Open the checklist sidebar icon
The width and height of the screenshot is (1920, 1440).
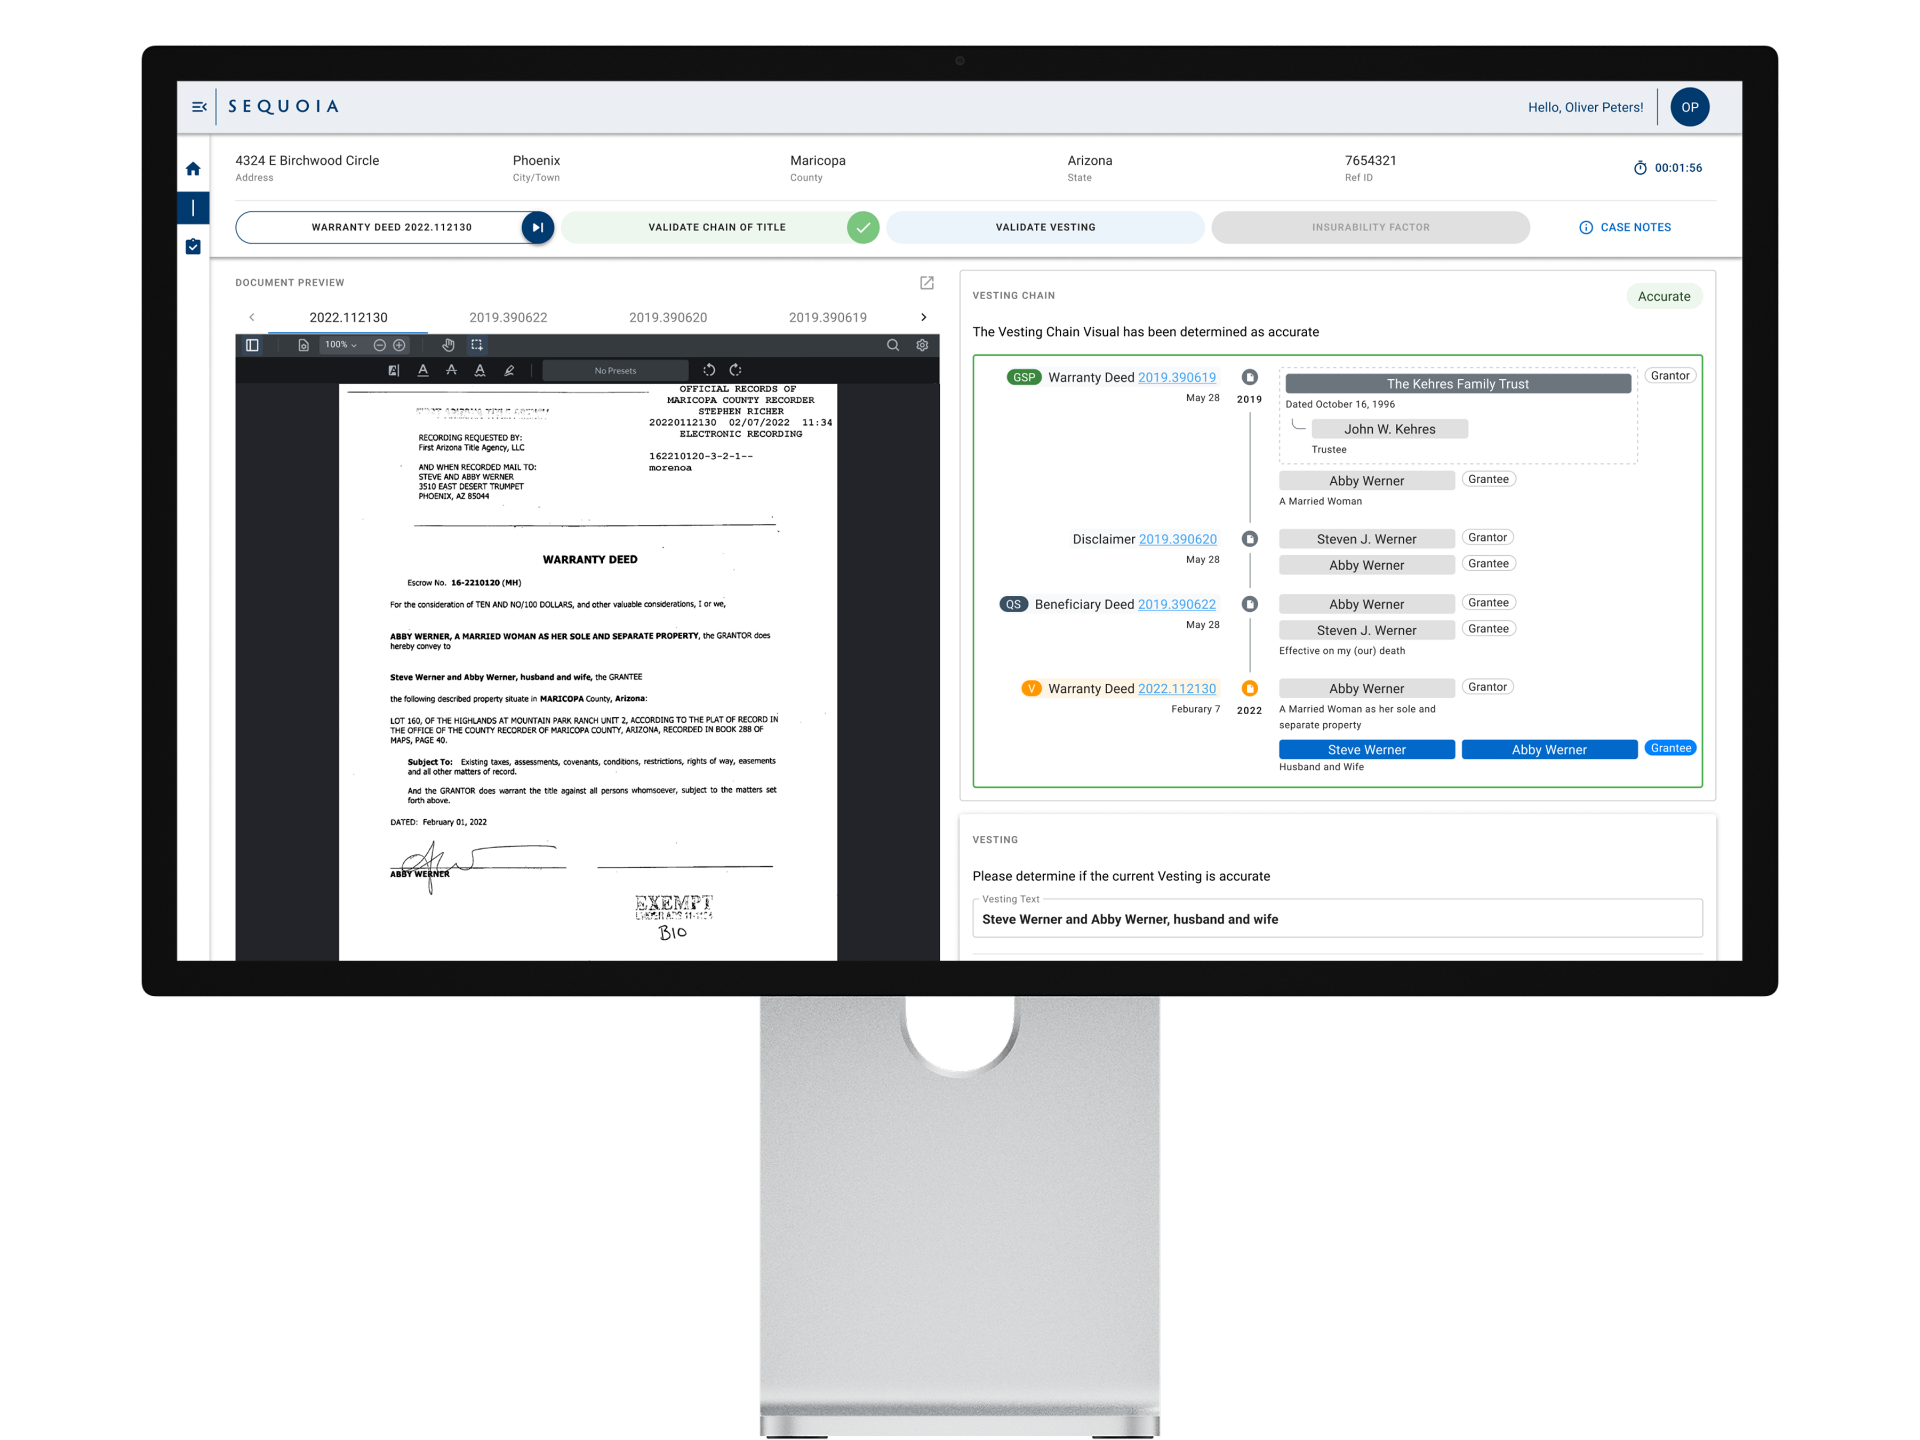(x=193, y=246)
